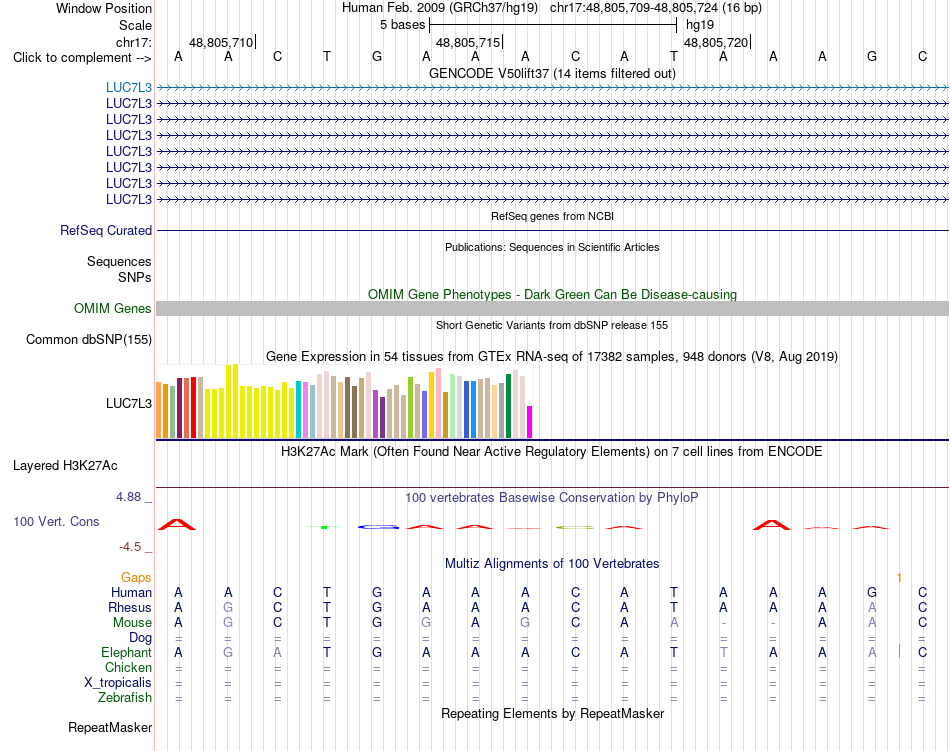Click 'Publications: Sequences in Scientific Articles' title
Image resolution: width=950 pixels, height=751 pixels.
coord(552,247)
